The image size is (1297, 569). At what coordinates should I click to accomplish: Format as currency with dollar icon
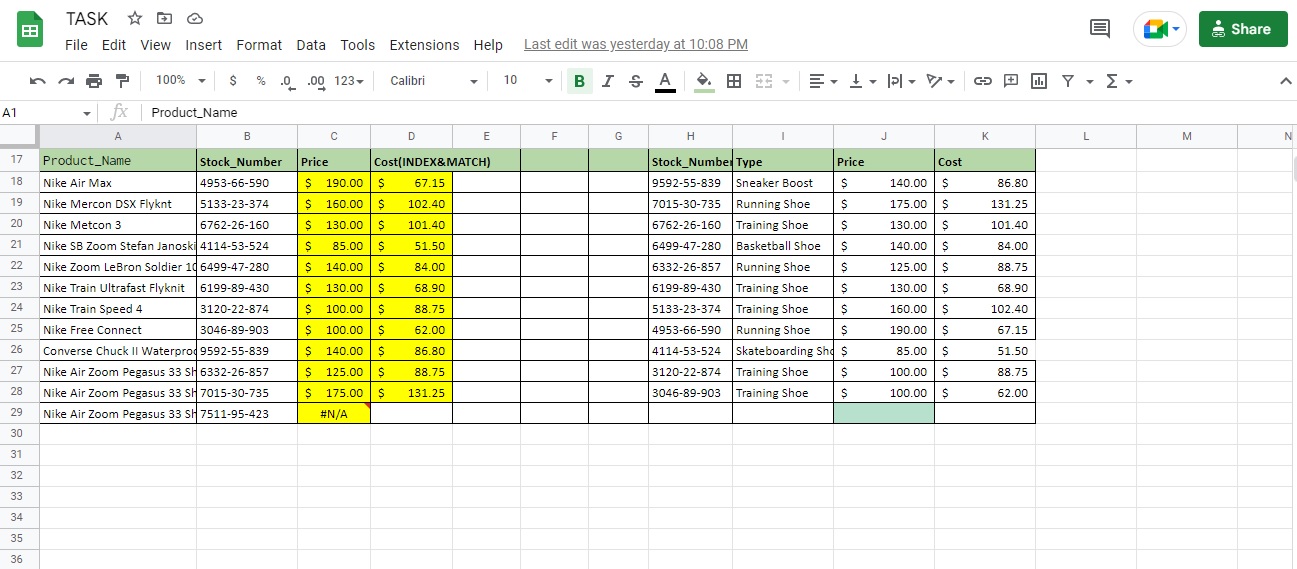pyautogui.click(x=233, y=81)
